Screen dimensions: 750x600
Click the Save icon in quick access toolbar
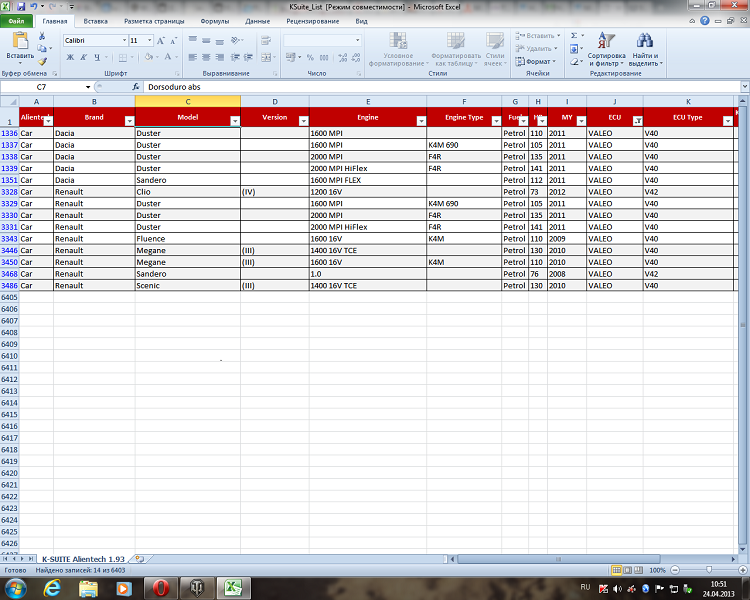[21, 6]
